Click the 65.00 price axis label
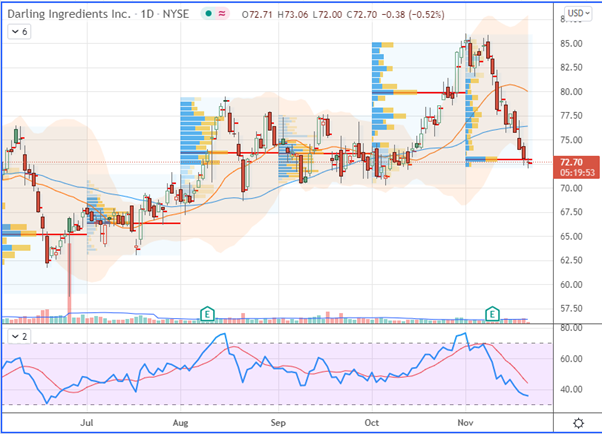This screenshot has height=434, width=602. coord(571,237)
